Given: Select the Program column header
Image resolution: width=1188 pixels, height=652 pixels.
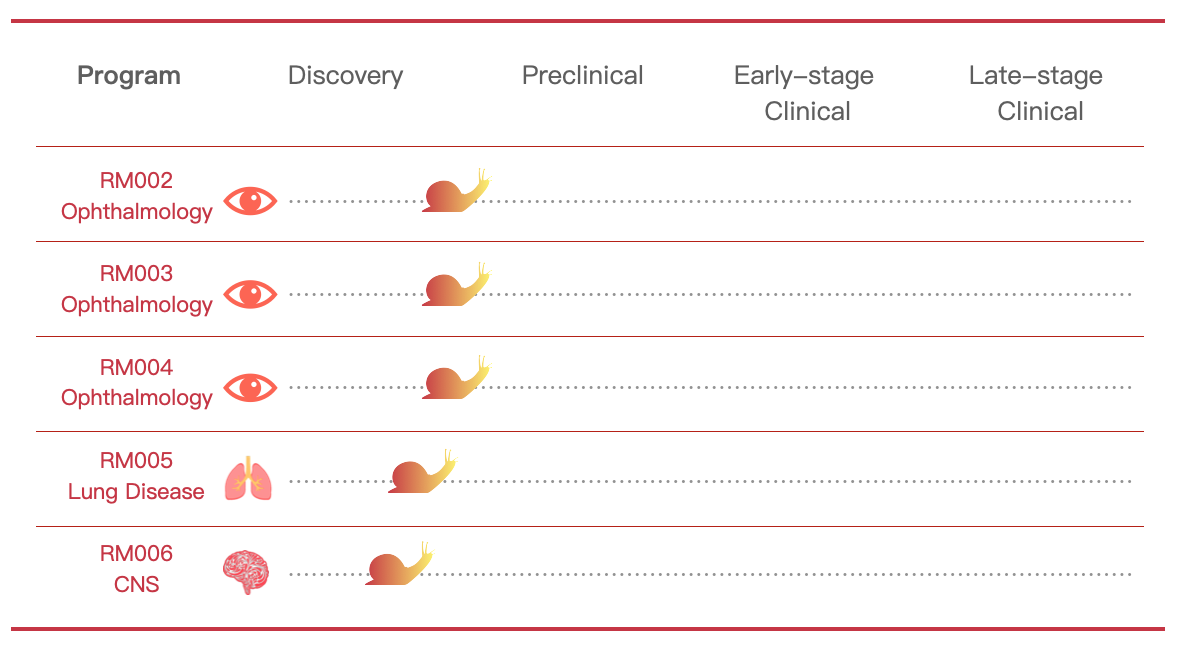Looking at the screenshot, I should point(129,76).
